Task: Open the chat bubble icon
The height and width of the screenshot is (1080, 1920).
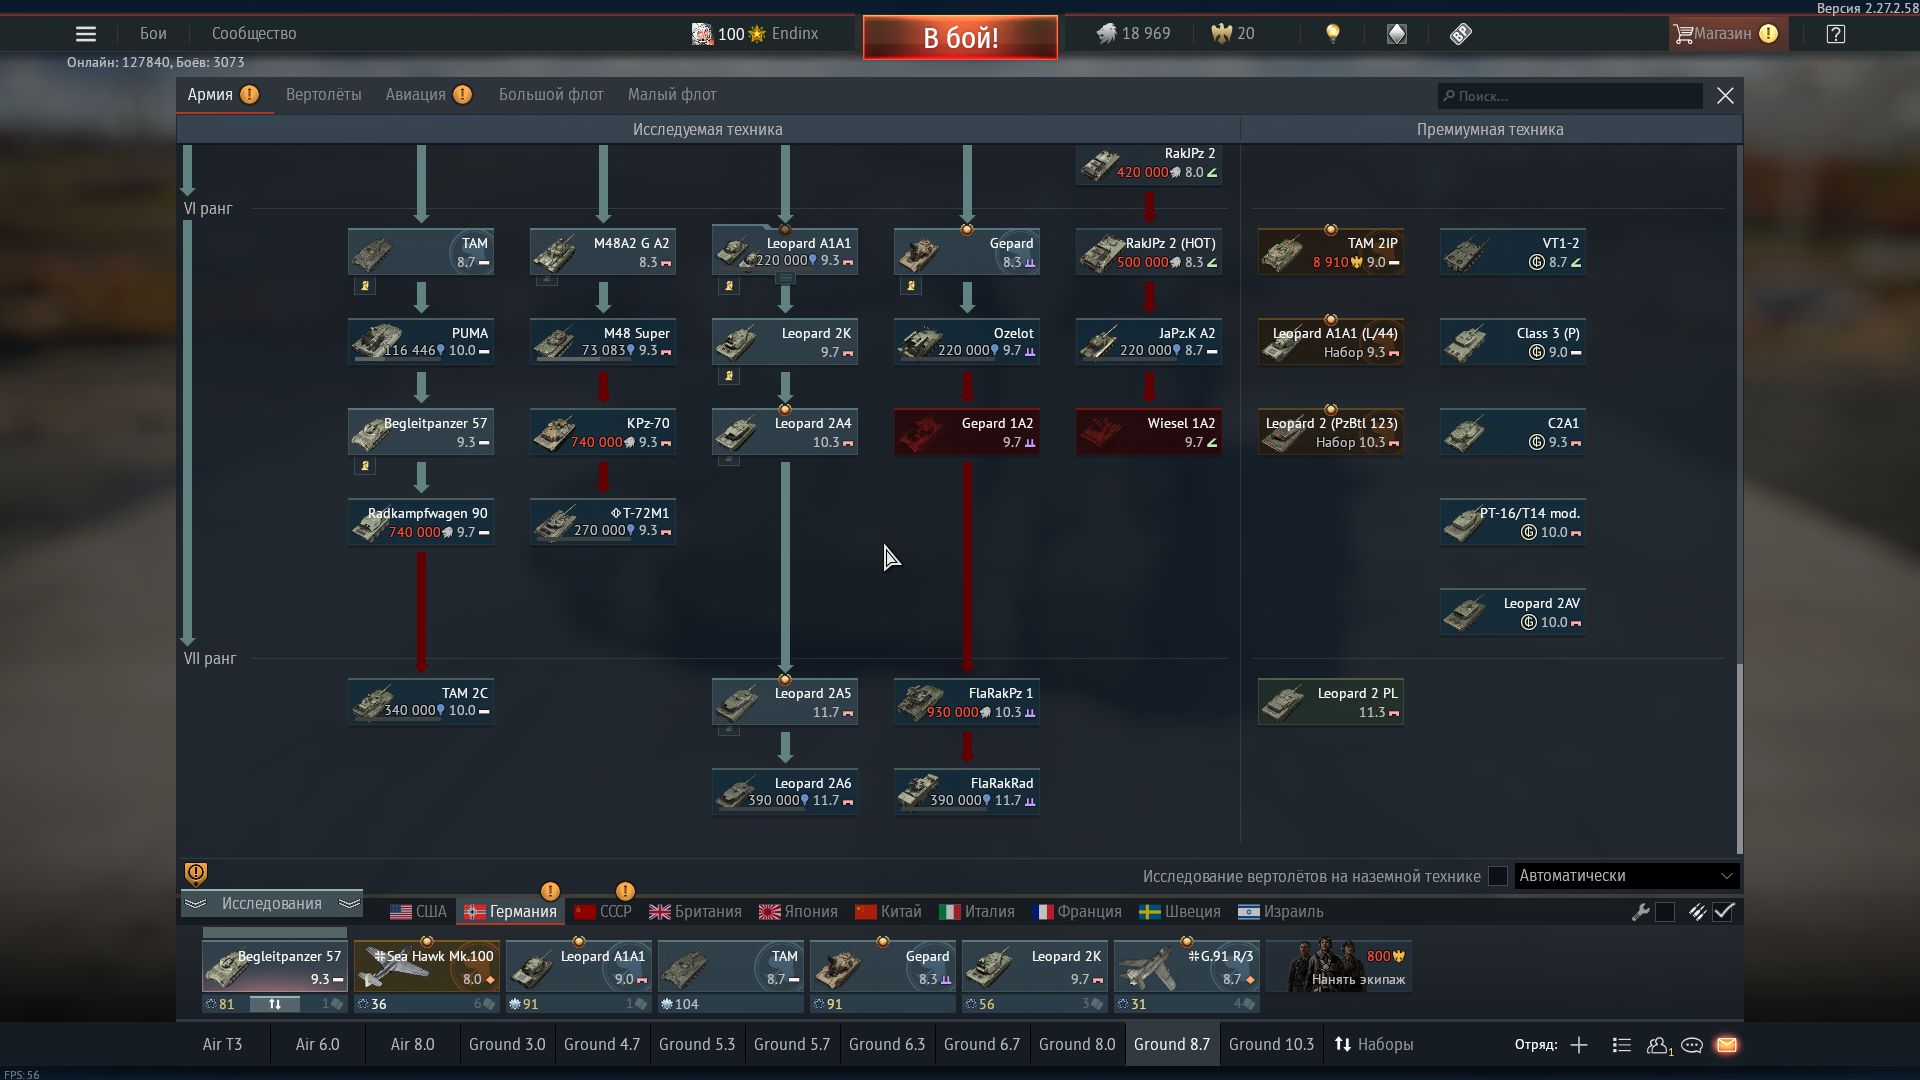Action: [1692, 1045]
